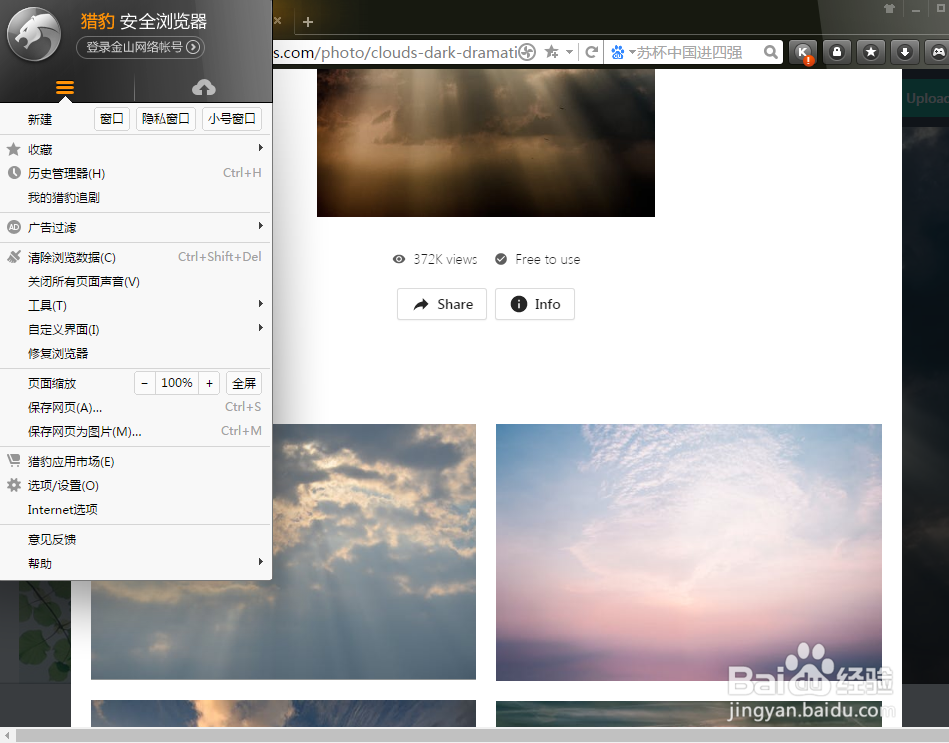Click the broom icon beside 清除浏览数据
This screenshot has width=949, height=743.
pyautogui.click(x=14, y=257)
